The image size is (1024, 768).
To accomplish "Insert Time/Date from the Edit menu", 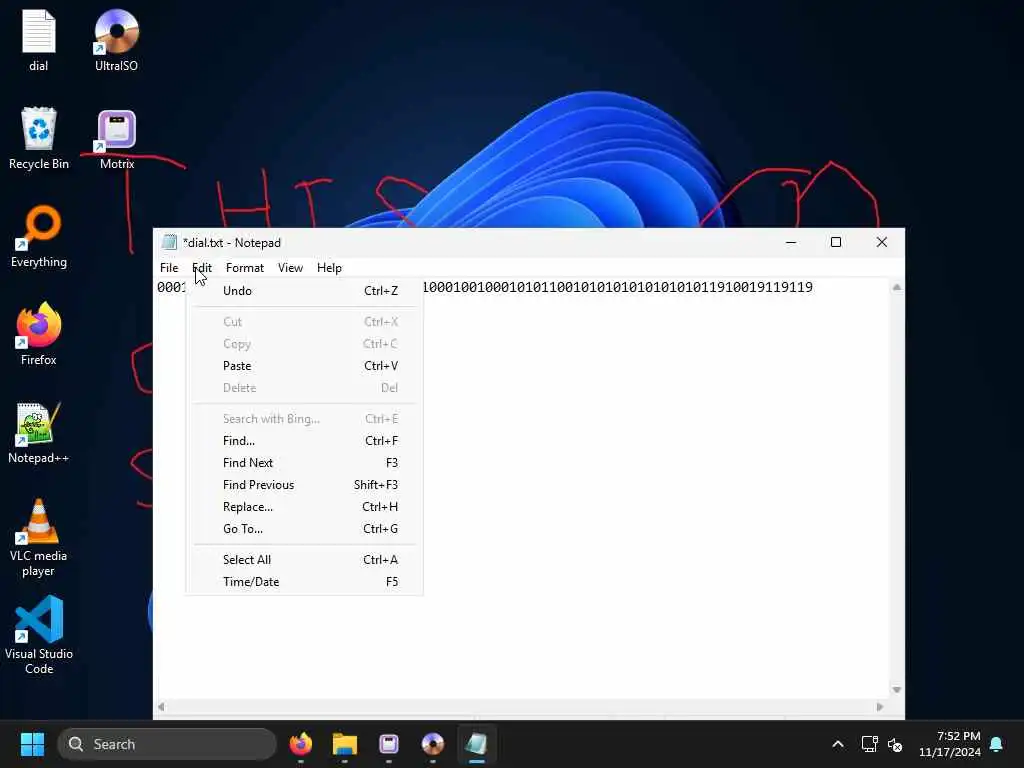I will coord(304,582).
